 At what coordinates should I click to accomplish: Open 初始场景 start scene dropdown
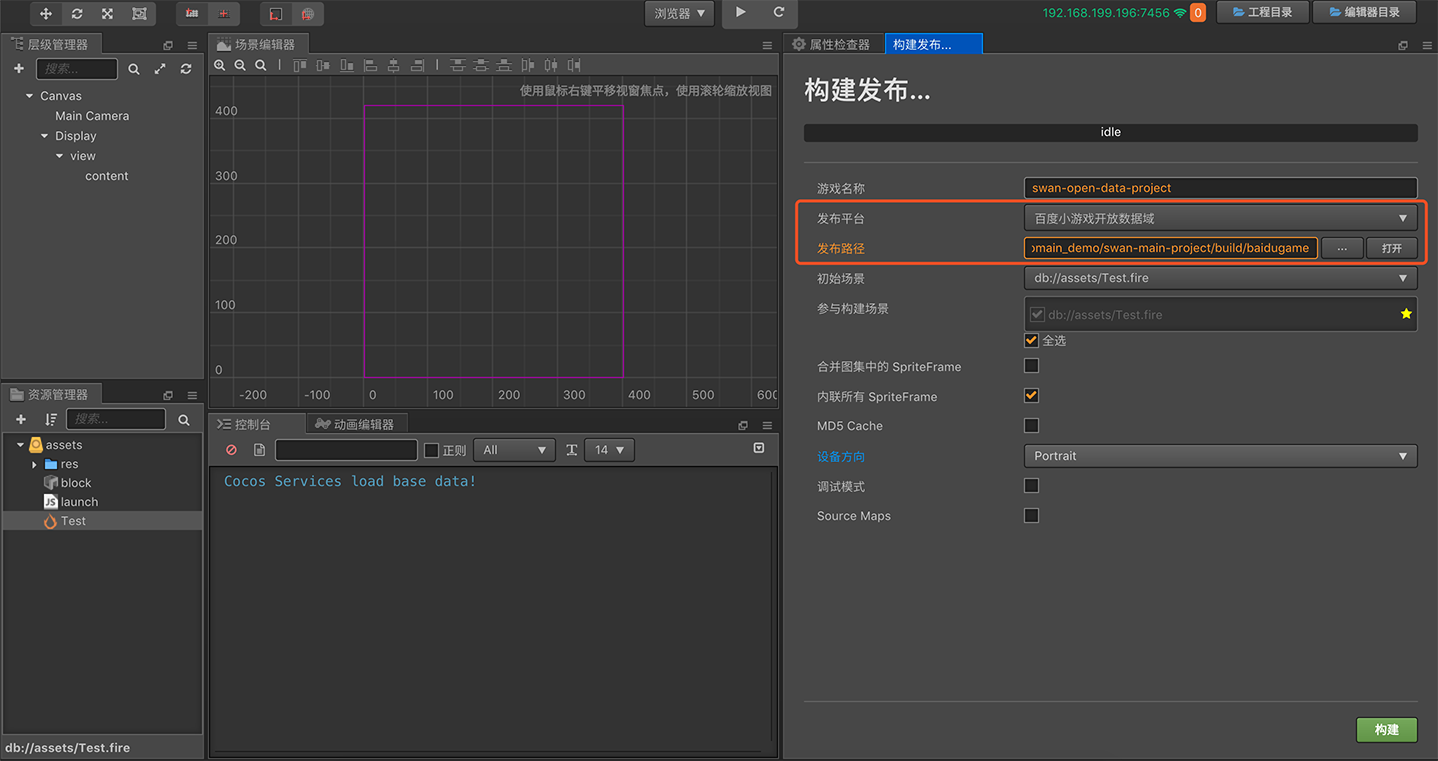pyautogui.click(x=1221, y=278)
